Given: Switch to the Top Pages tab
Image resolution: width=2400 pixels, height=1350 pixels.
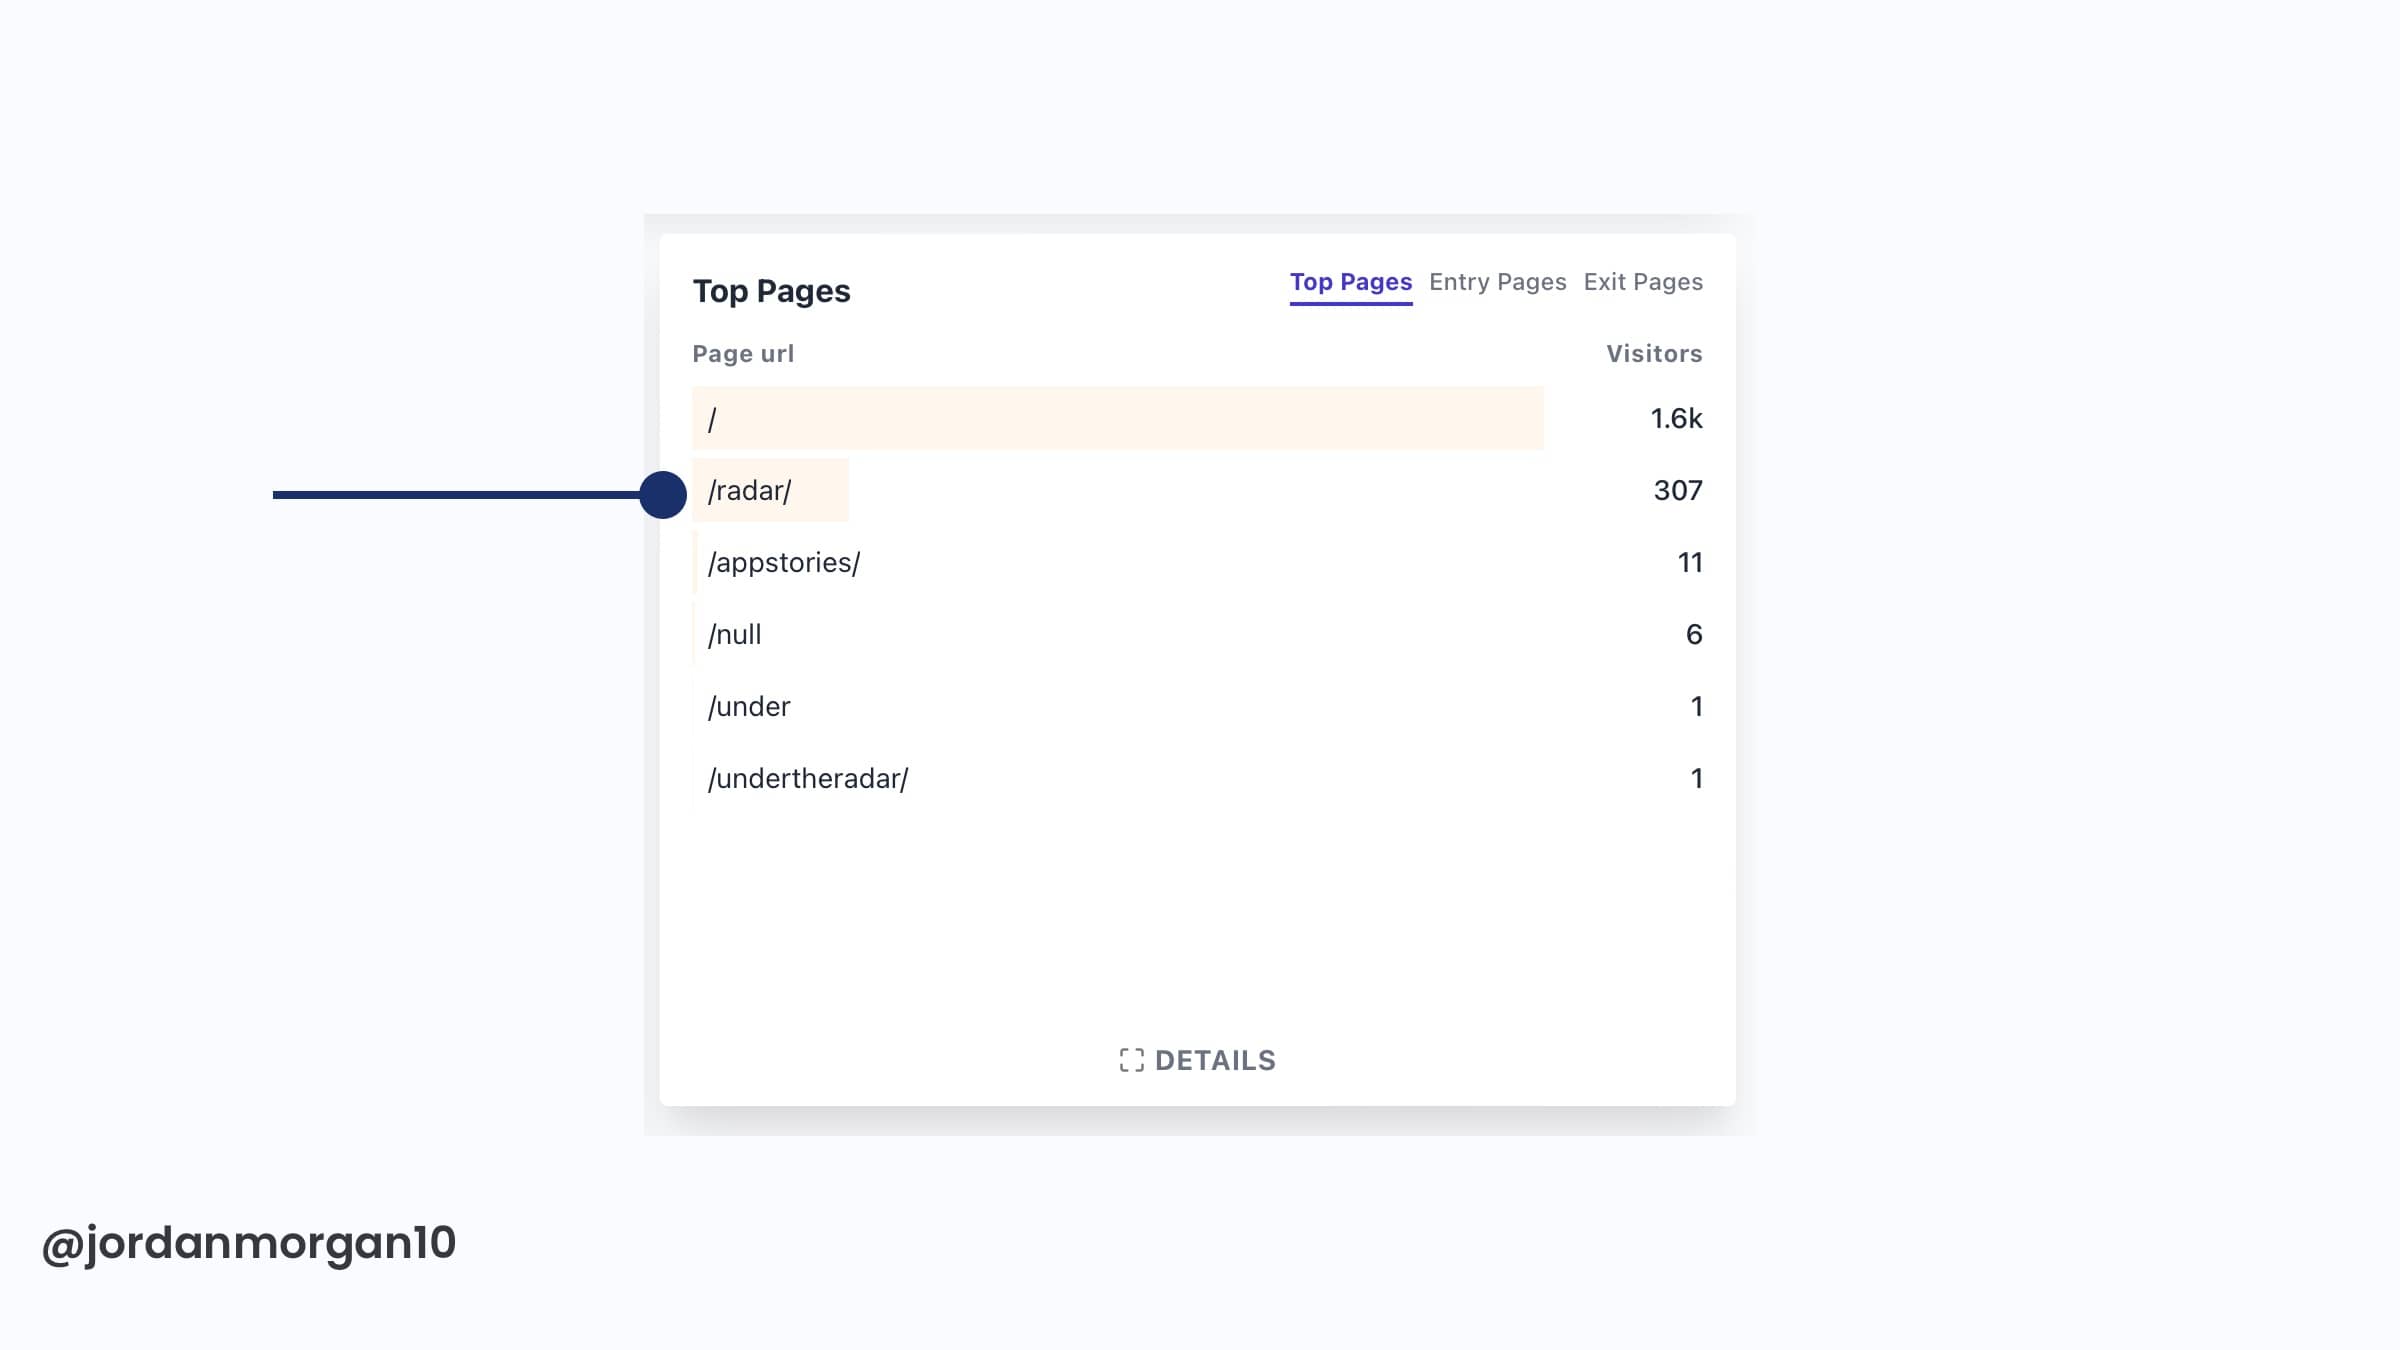Looking at the screenshot, I should 1350,282.
